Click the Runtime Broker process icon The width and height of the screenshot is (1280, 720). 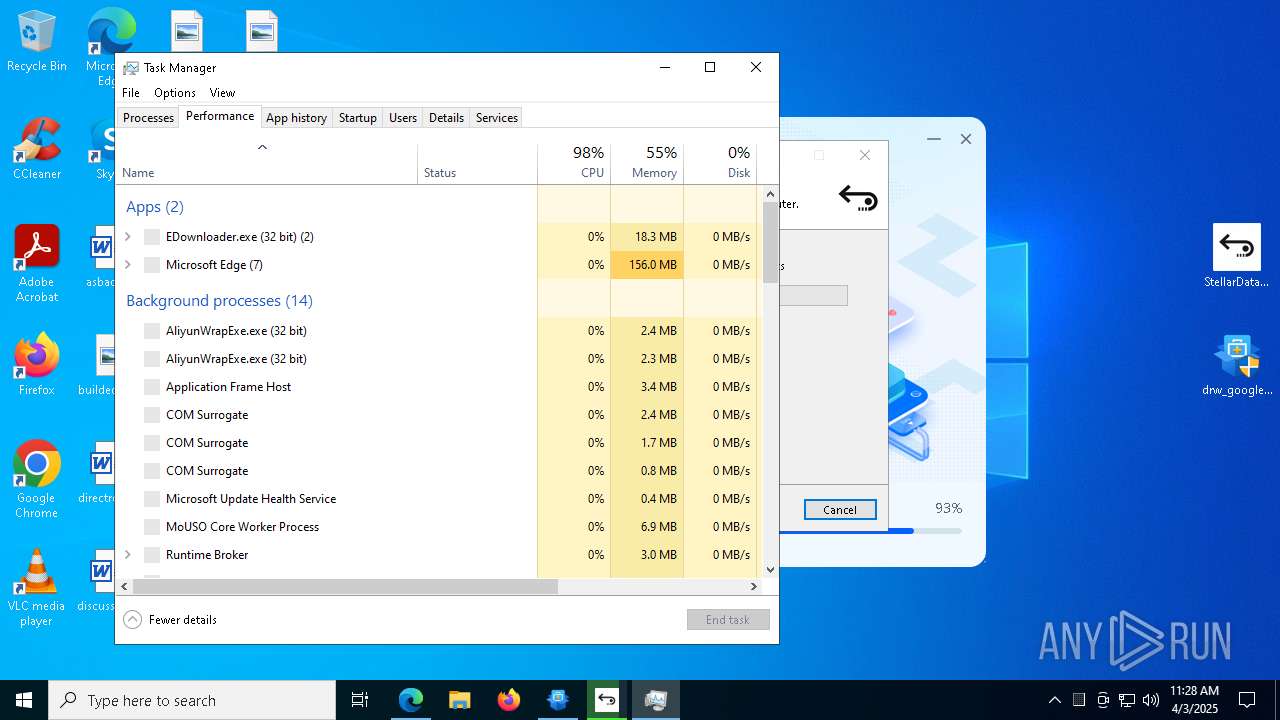[152, 555]
